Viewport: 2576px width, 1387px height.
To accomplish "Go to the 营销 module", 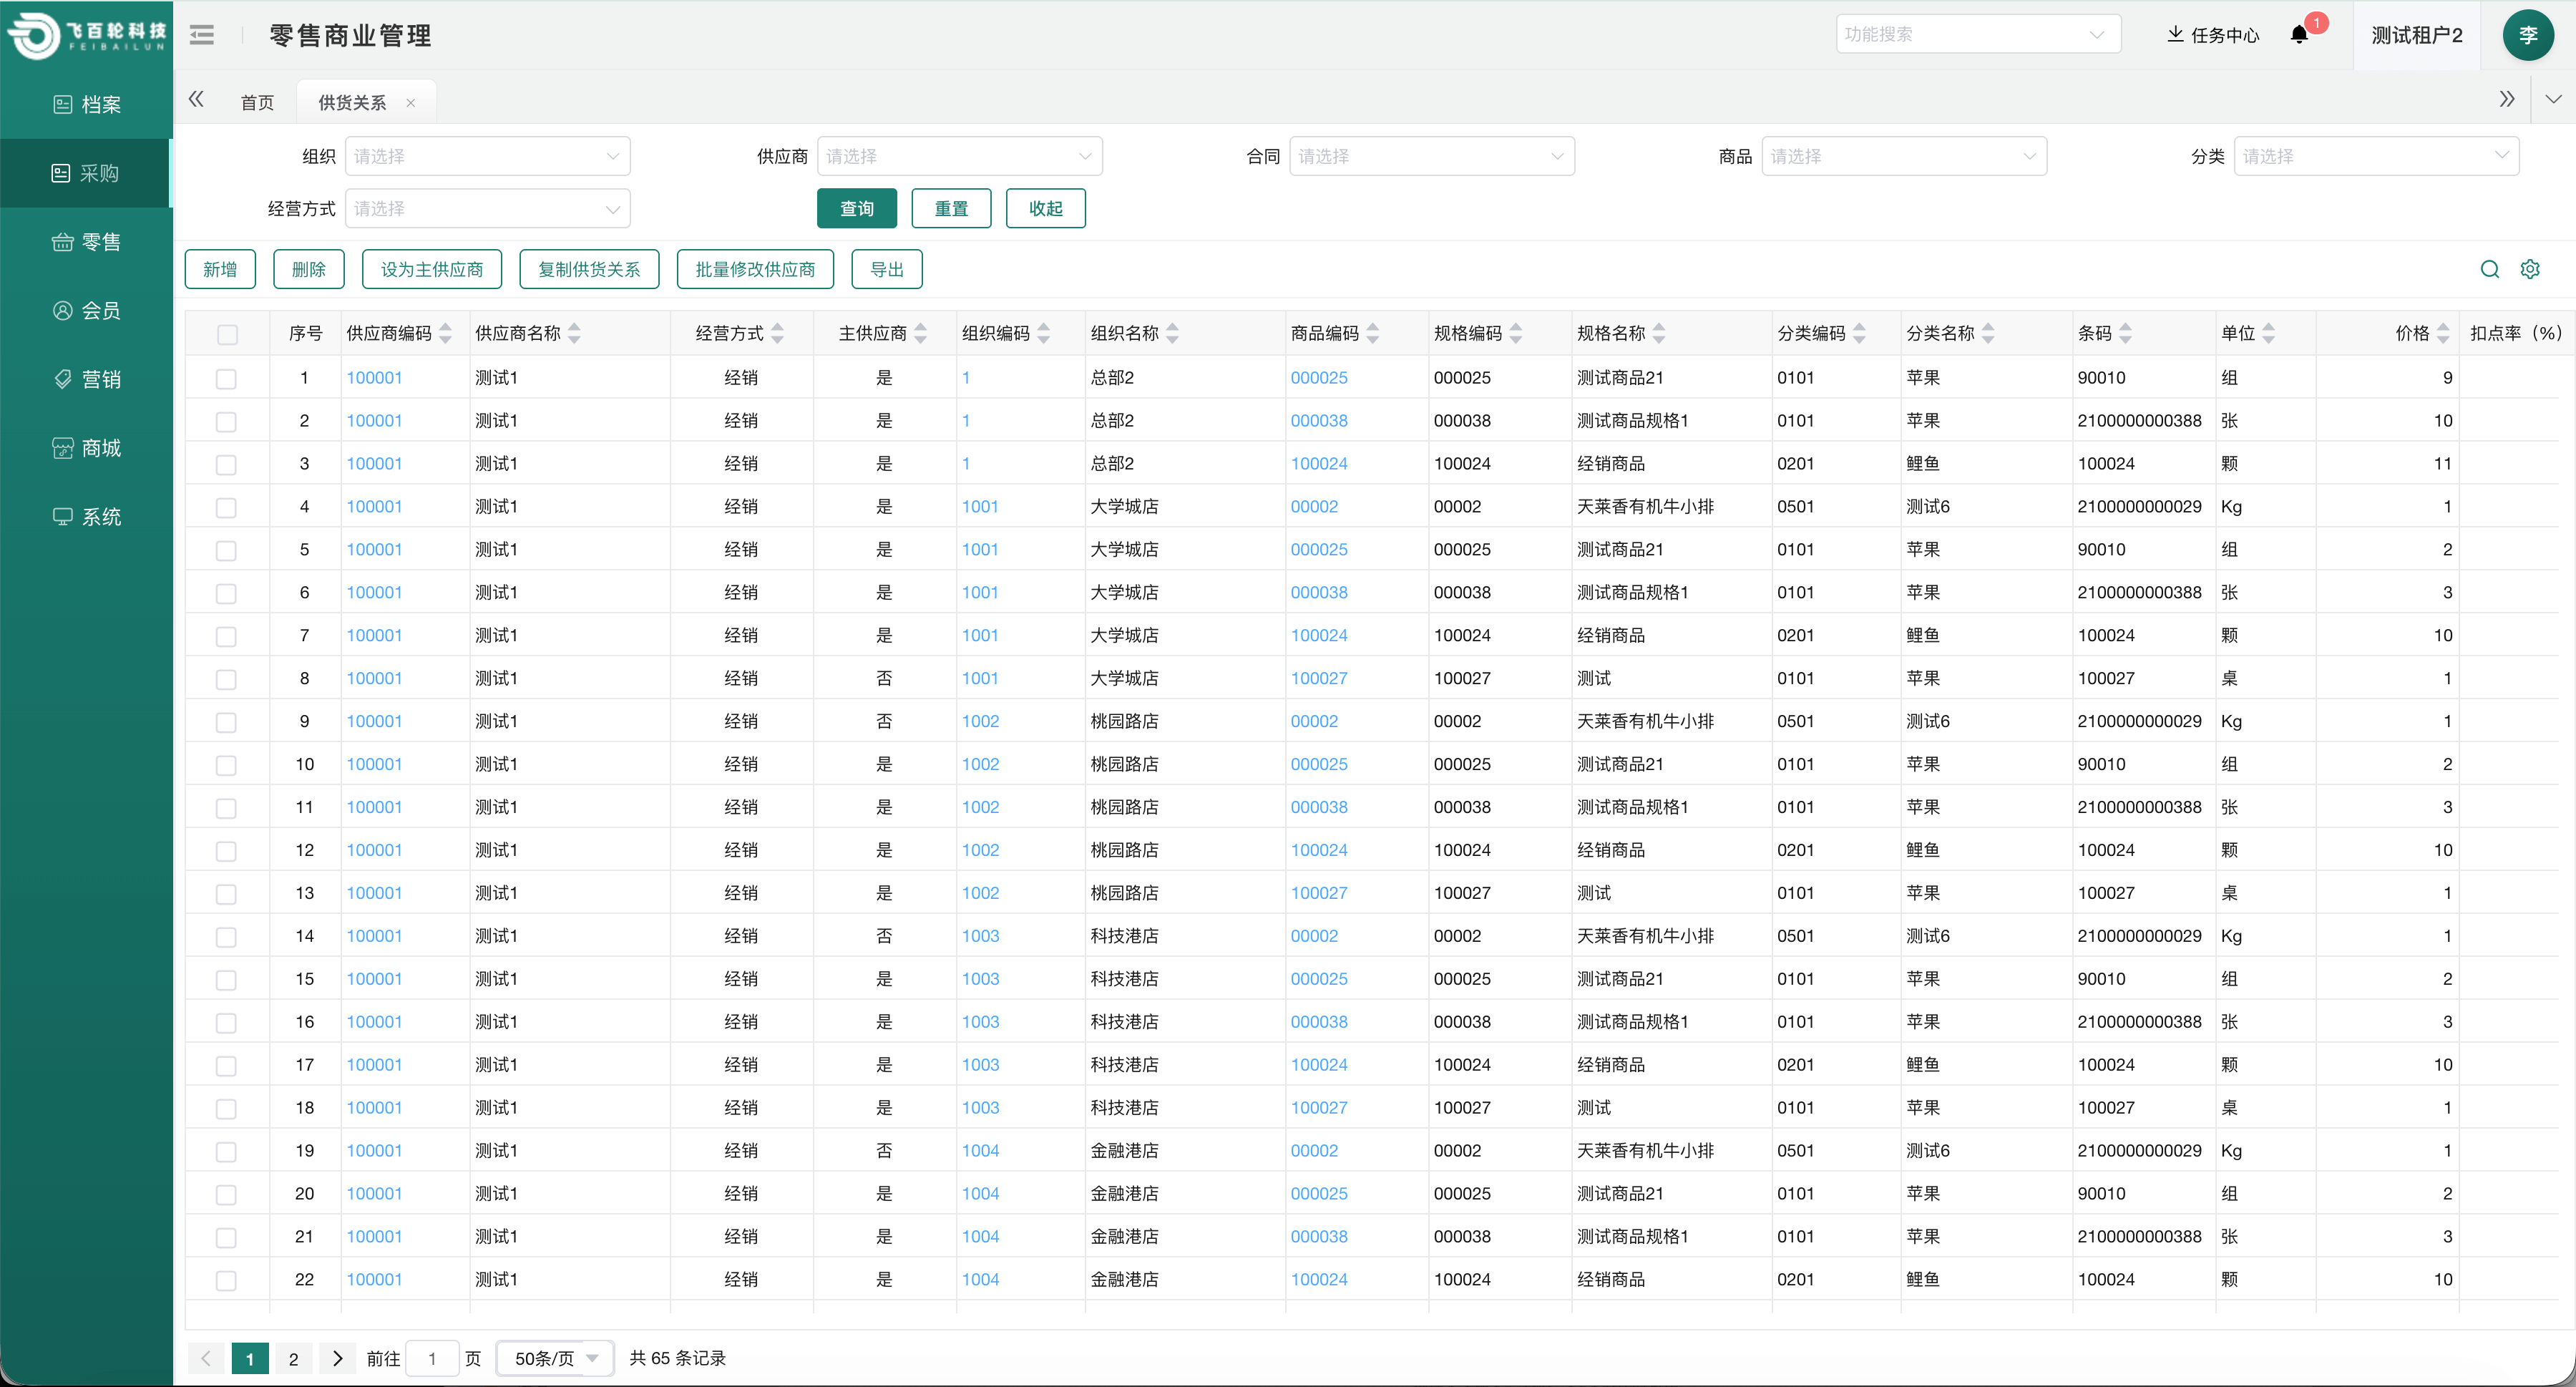I will (x=87, y=379).
